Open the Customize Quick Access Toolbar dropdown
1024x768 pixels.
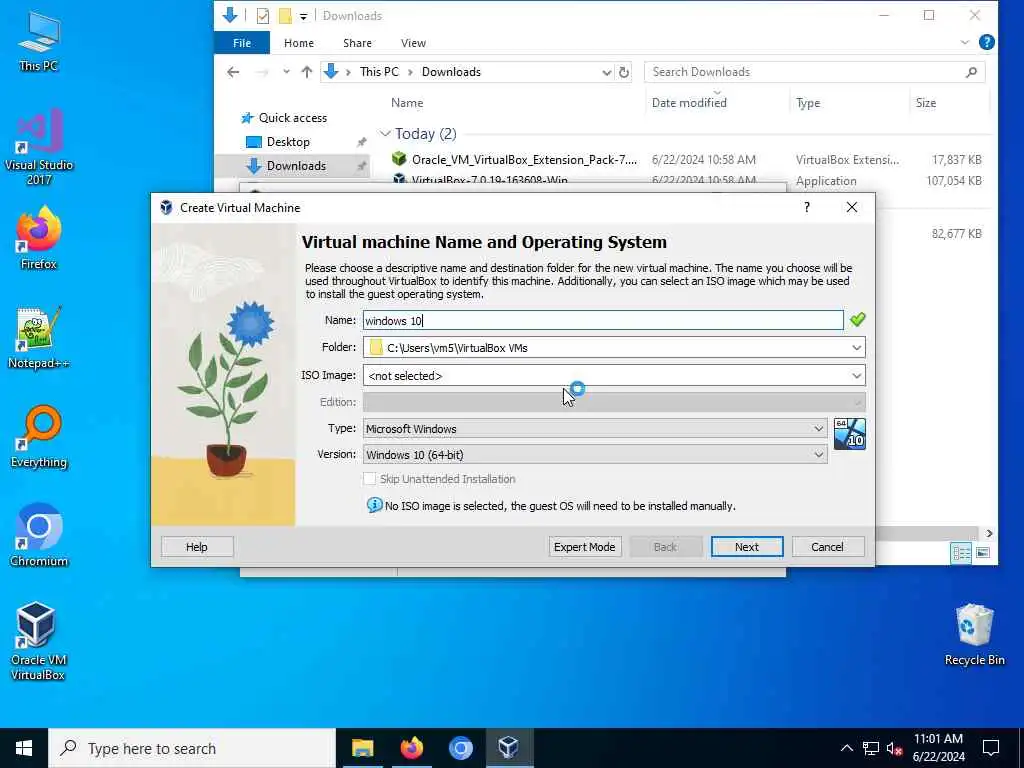(303, 16)
